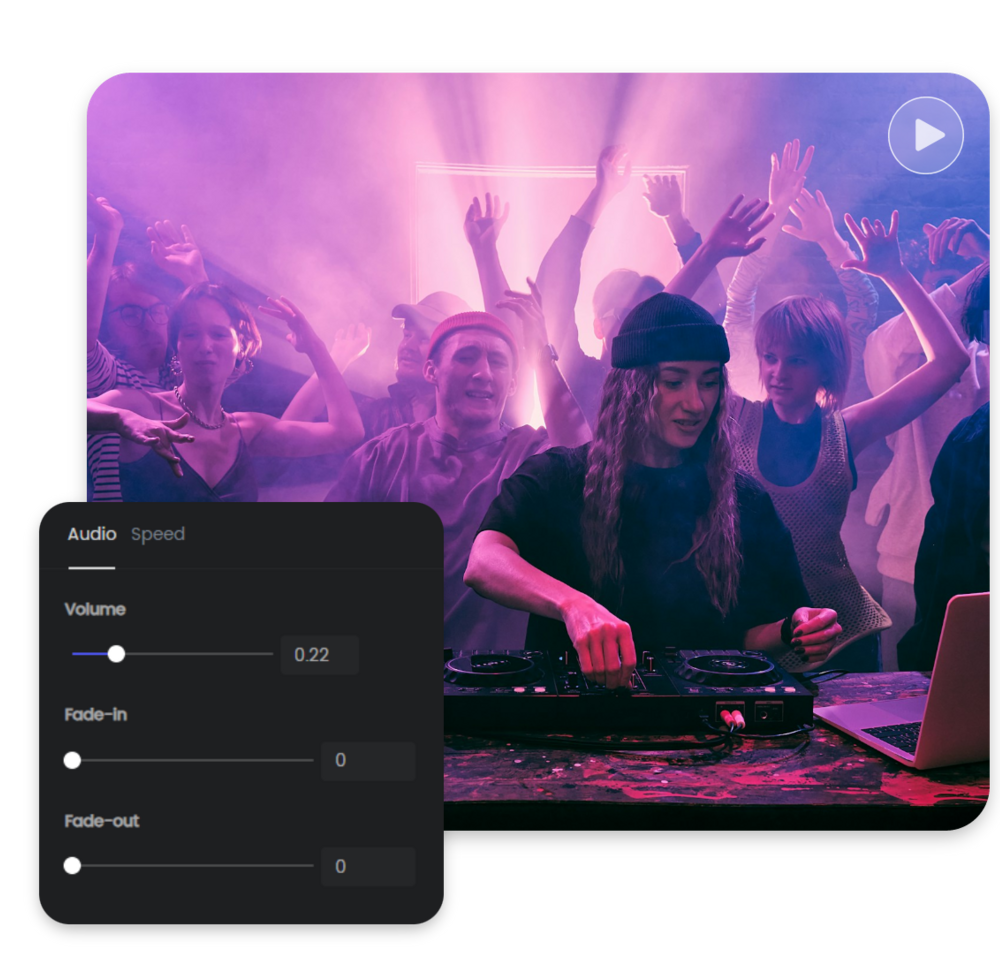Click the Fade-out label text

[x=100, y=821]
